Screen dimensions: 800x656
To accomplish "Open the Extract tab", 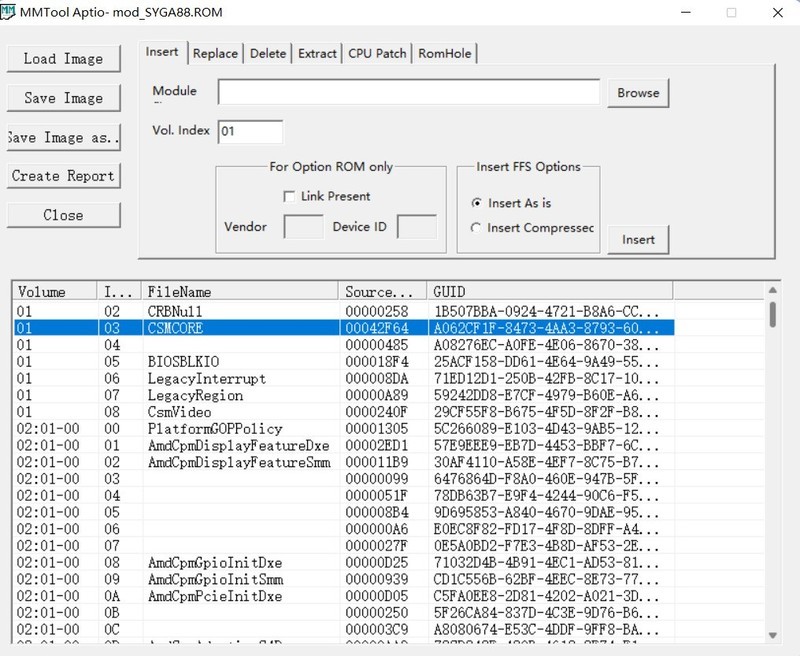I will [317, 53].
